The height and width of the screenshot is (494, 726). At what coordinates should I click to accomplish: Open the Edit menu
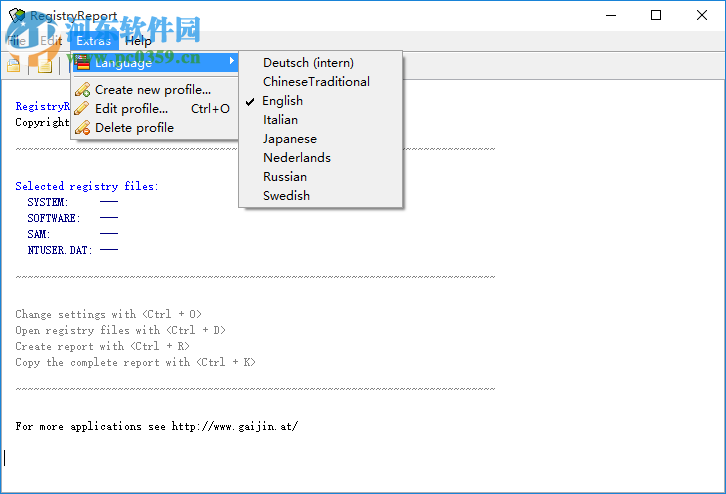(51, 41)
